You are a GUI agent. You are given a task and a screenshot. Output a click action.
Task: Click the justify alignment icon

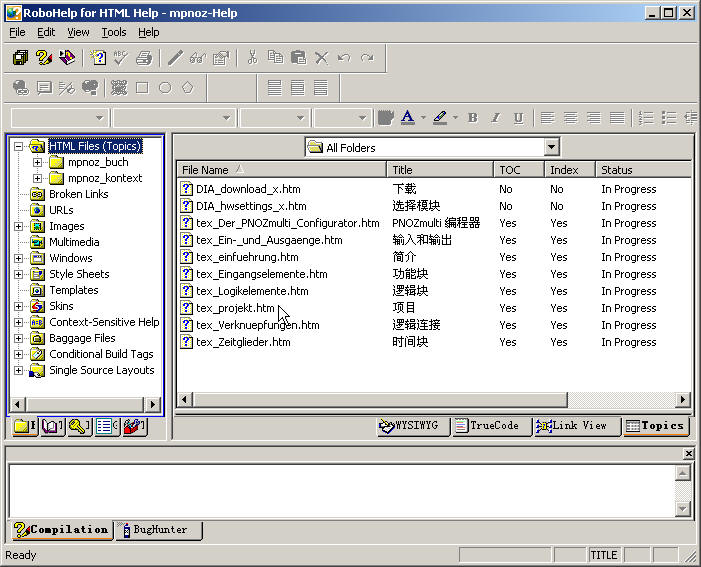(x=617, y=118)
